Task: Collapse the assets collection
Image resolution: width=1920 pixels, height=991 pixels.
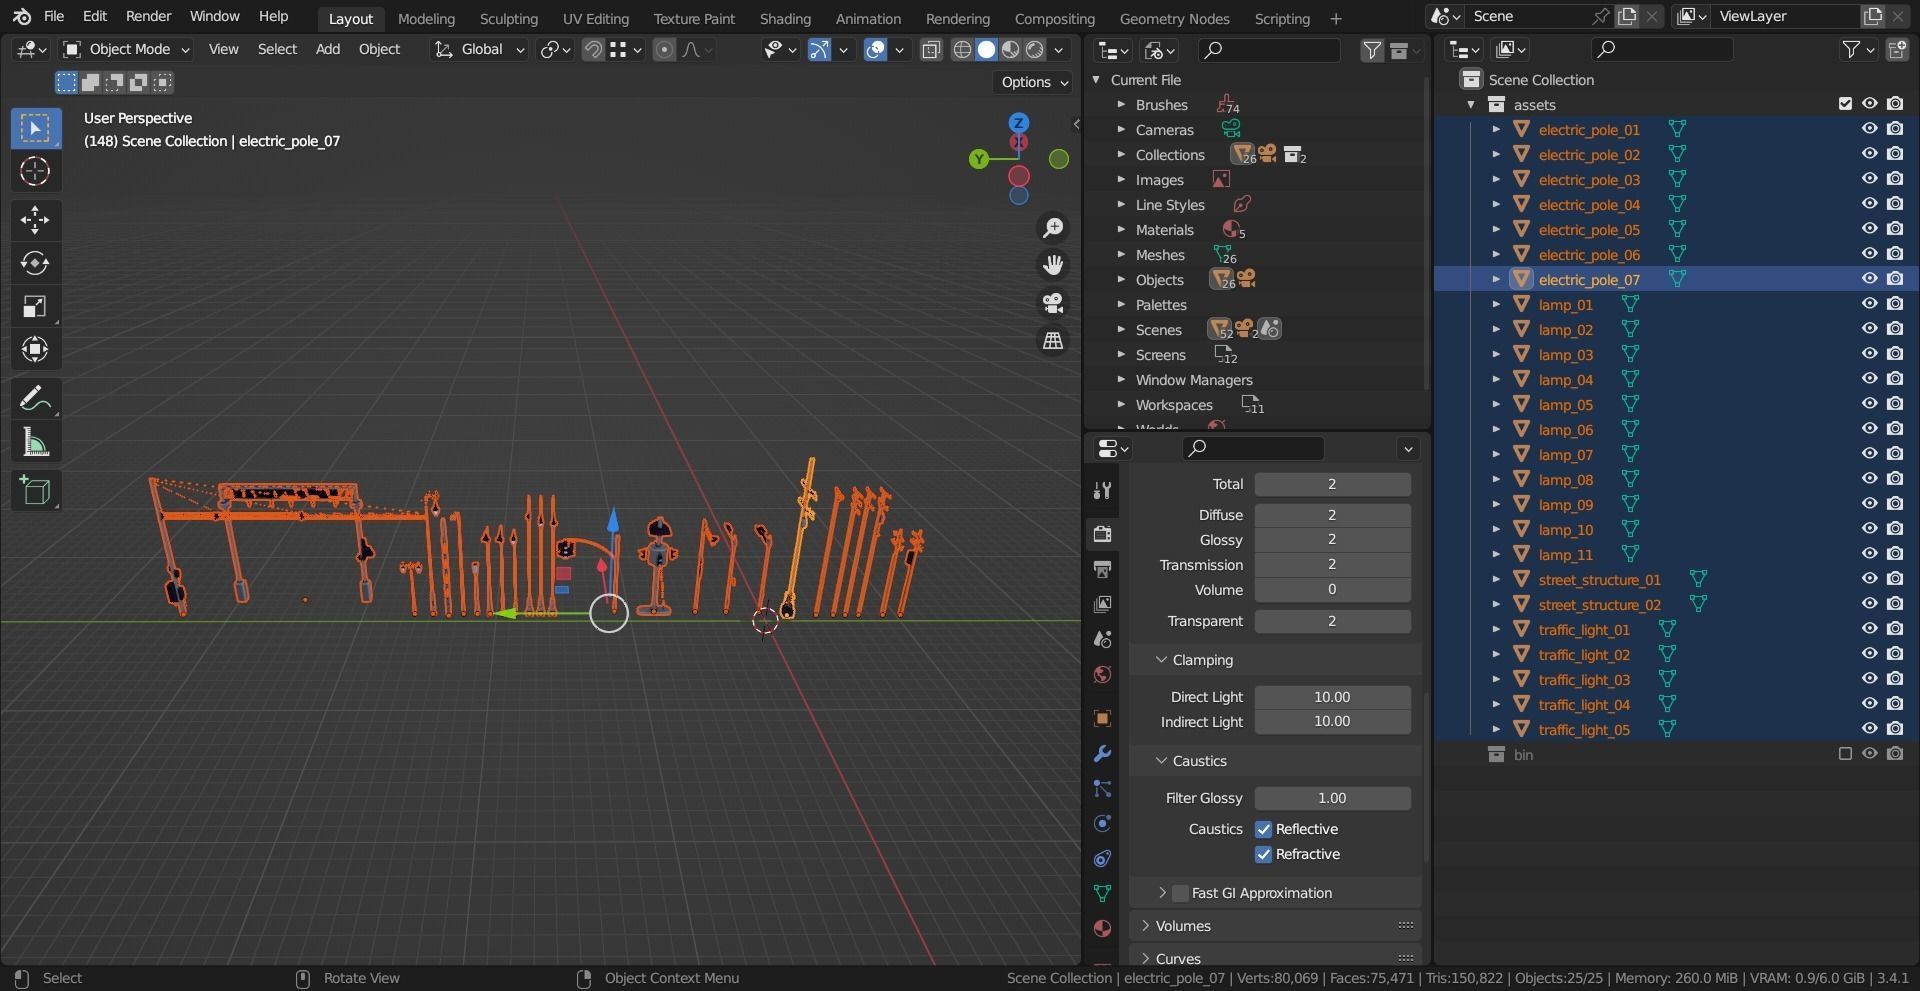Action: point(1471,104)
